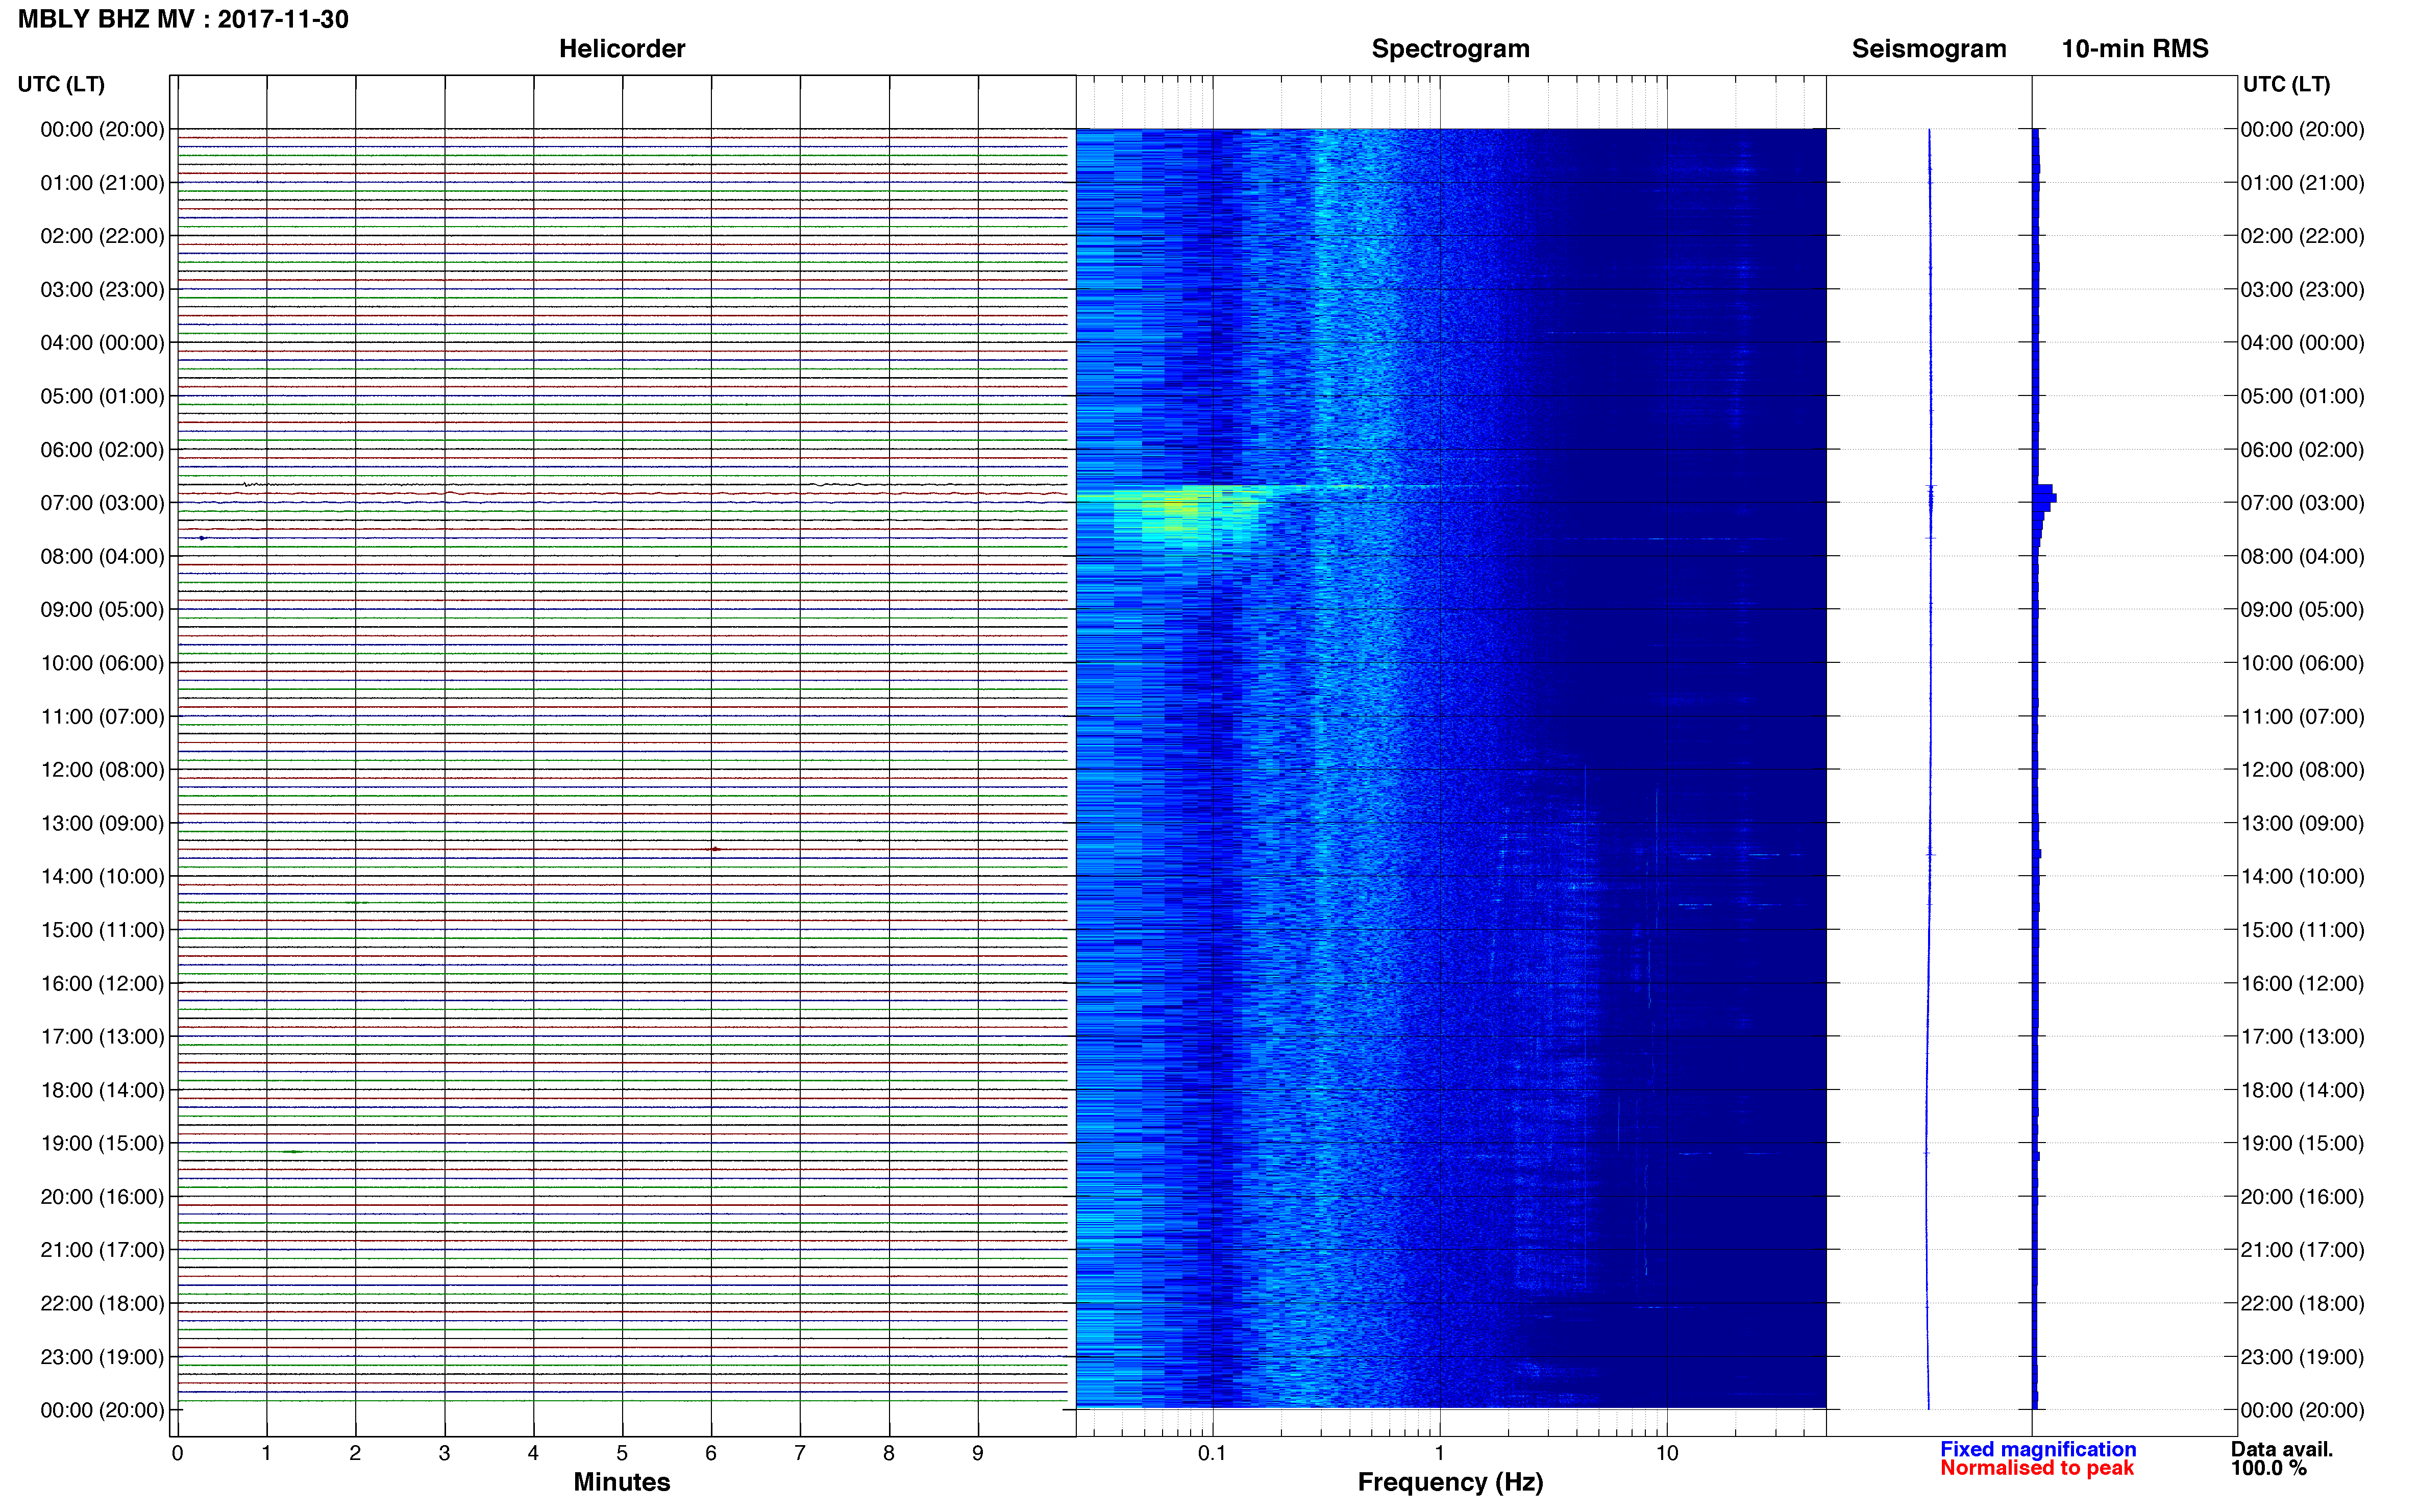Click the 0.1 tick on the frequency axis
Viewport: 2419px width, 1512px height.
1212,1453
